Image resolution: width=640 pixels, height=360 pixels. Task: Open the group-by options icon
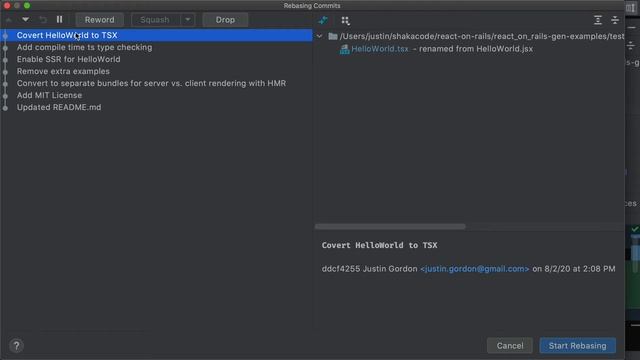pyautogui.click(x=345, y=20)
